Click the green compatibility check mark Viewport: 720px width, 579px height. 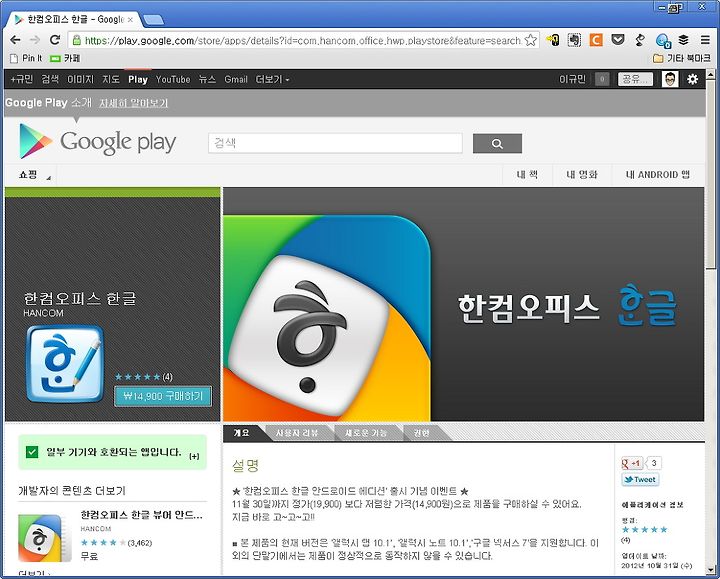32,452
